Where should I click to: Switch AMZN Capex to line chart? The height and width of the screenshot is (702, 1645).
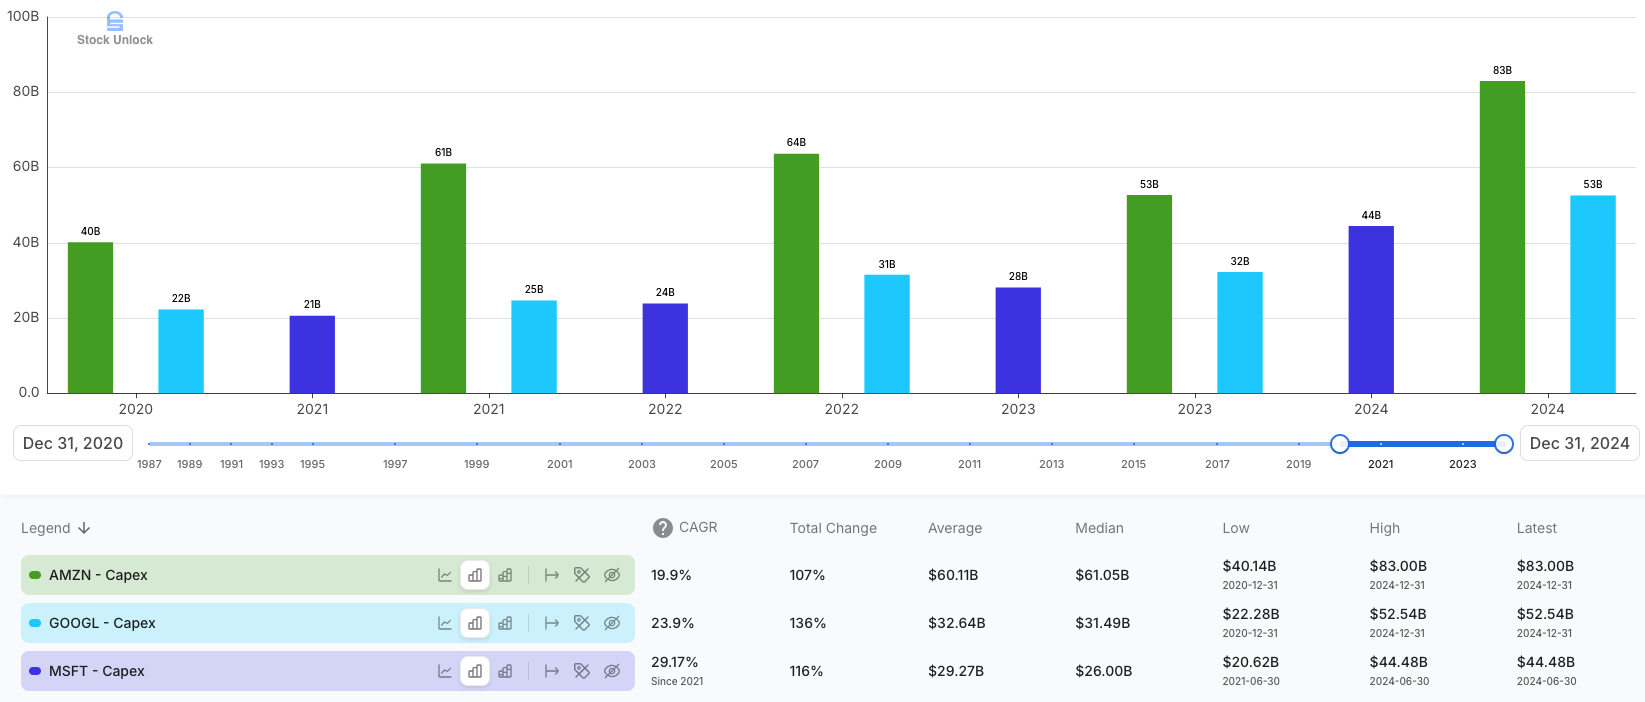[x=445, y=575]
